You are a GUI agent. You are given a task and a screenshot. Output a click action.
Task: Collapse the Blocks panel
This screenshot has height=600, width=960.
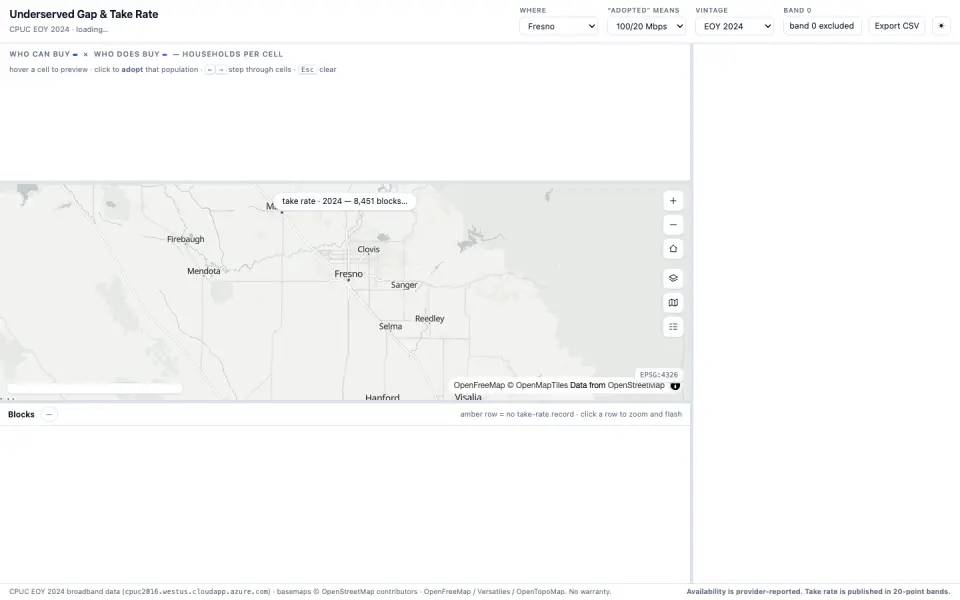point(49,414)
